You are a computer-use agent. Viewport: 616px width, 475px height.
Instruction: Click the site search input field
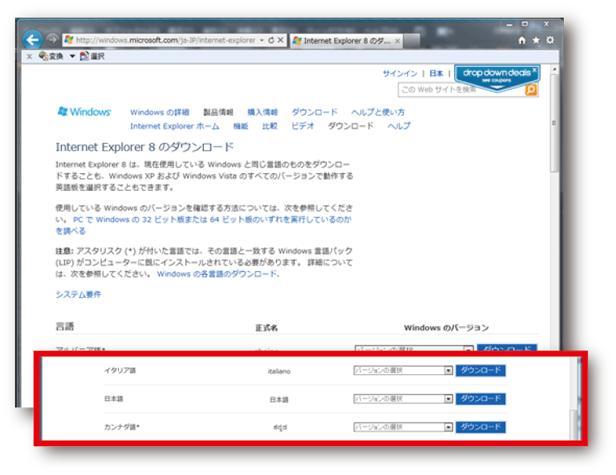[462, 90]
